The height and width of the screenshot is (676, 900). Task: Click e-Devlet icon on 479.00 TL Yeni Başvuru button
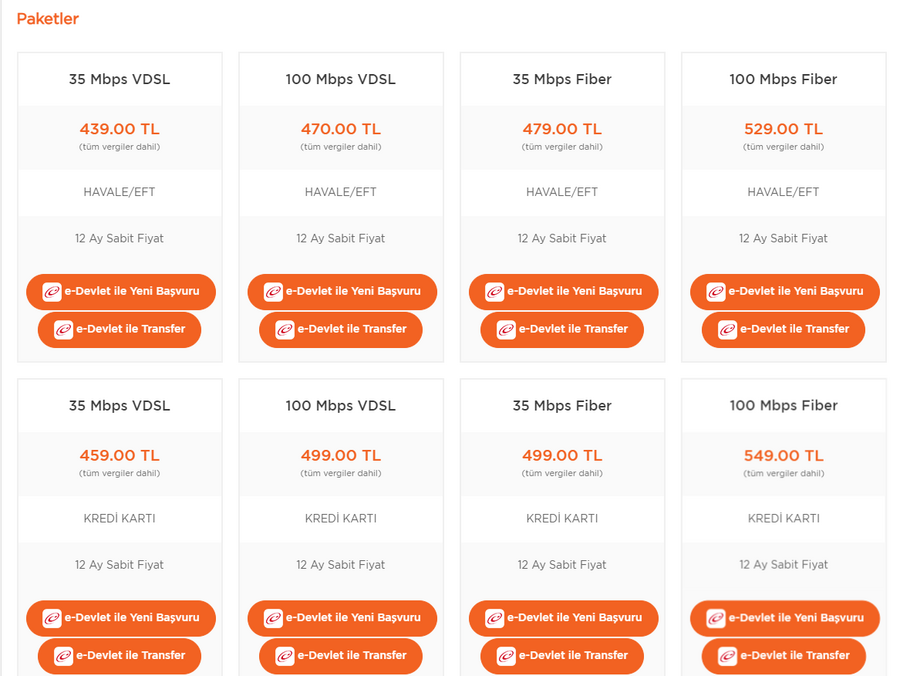(x=494, y=292)
